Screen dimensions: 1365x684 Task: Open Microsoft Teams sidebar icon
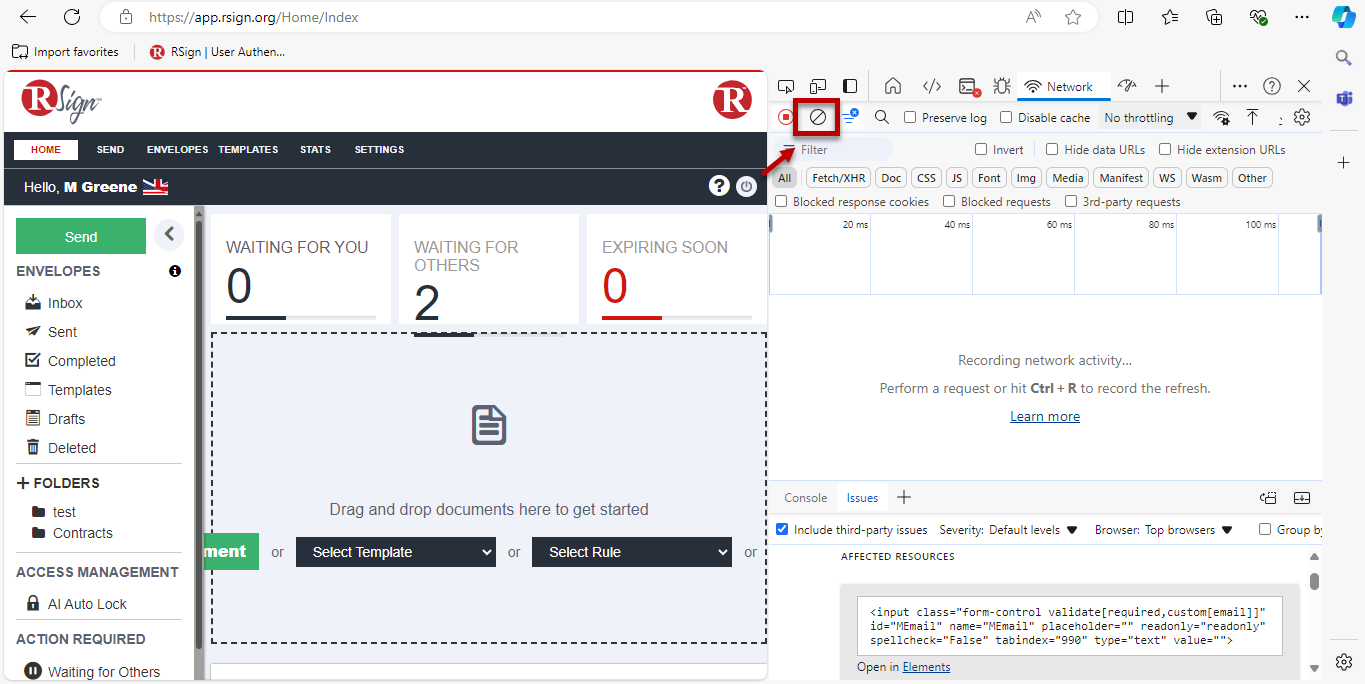click(x=1345, y=97)
